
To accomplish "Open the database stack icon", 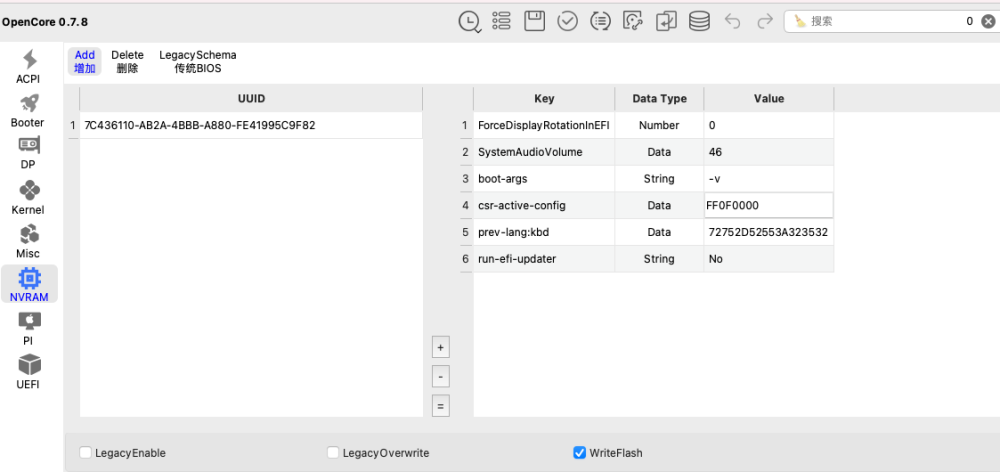I will click(x=700, y=21).
